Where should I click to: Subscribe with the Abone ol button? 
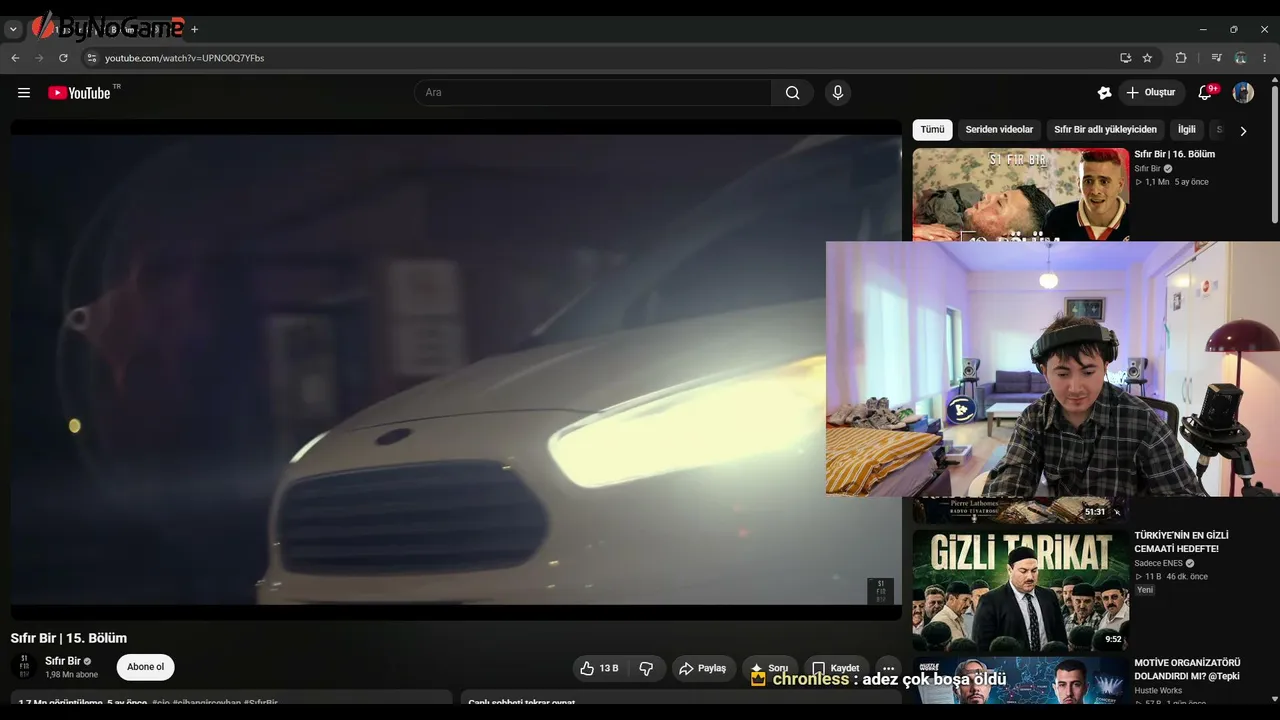pos(146,667)
